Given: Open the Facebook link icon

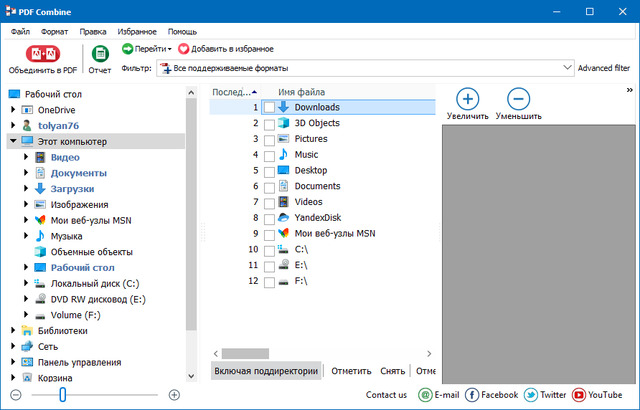Looking at the screenshot, I should (473, 395).
